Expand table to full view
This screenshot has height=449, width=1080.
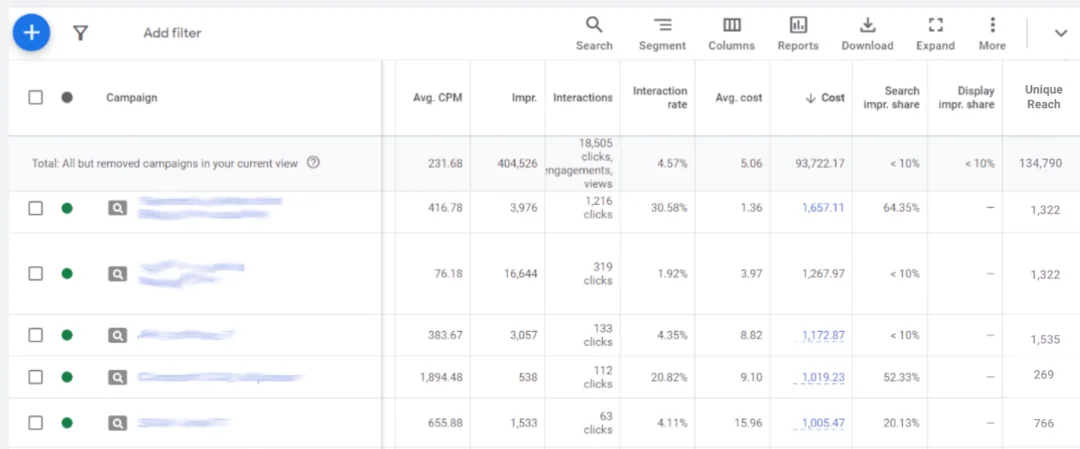[x=935, y=34]
